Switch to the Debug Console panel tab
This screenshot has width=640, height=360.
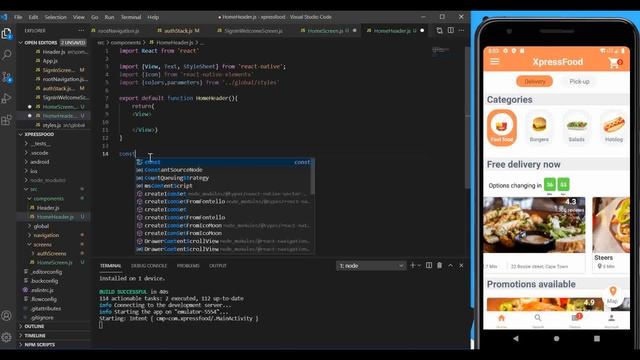tap(149, 266)
